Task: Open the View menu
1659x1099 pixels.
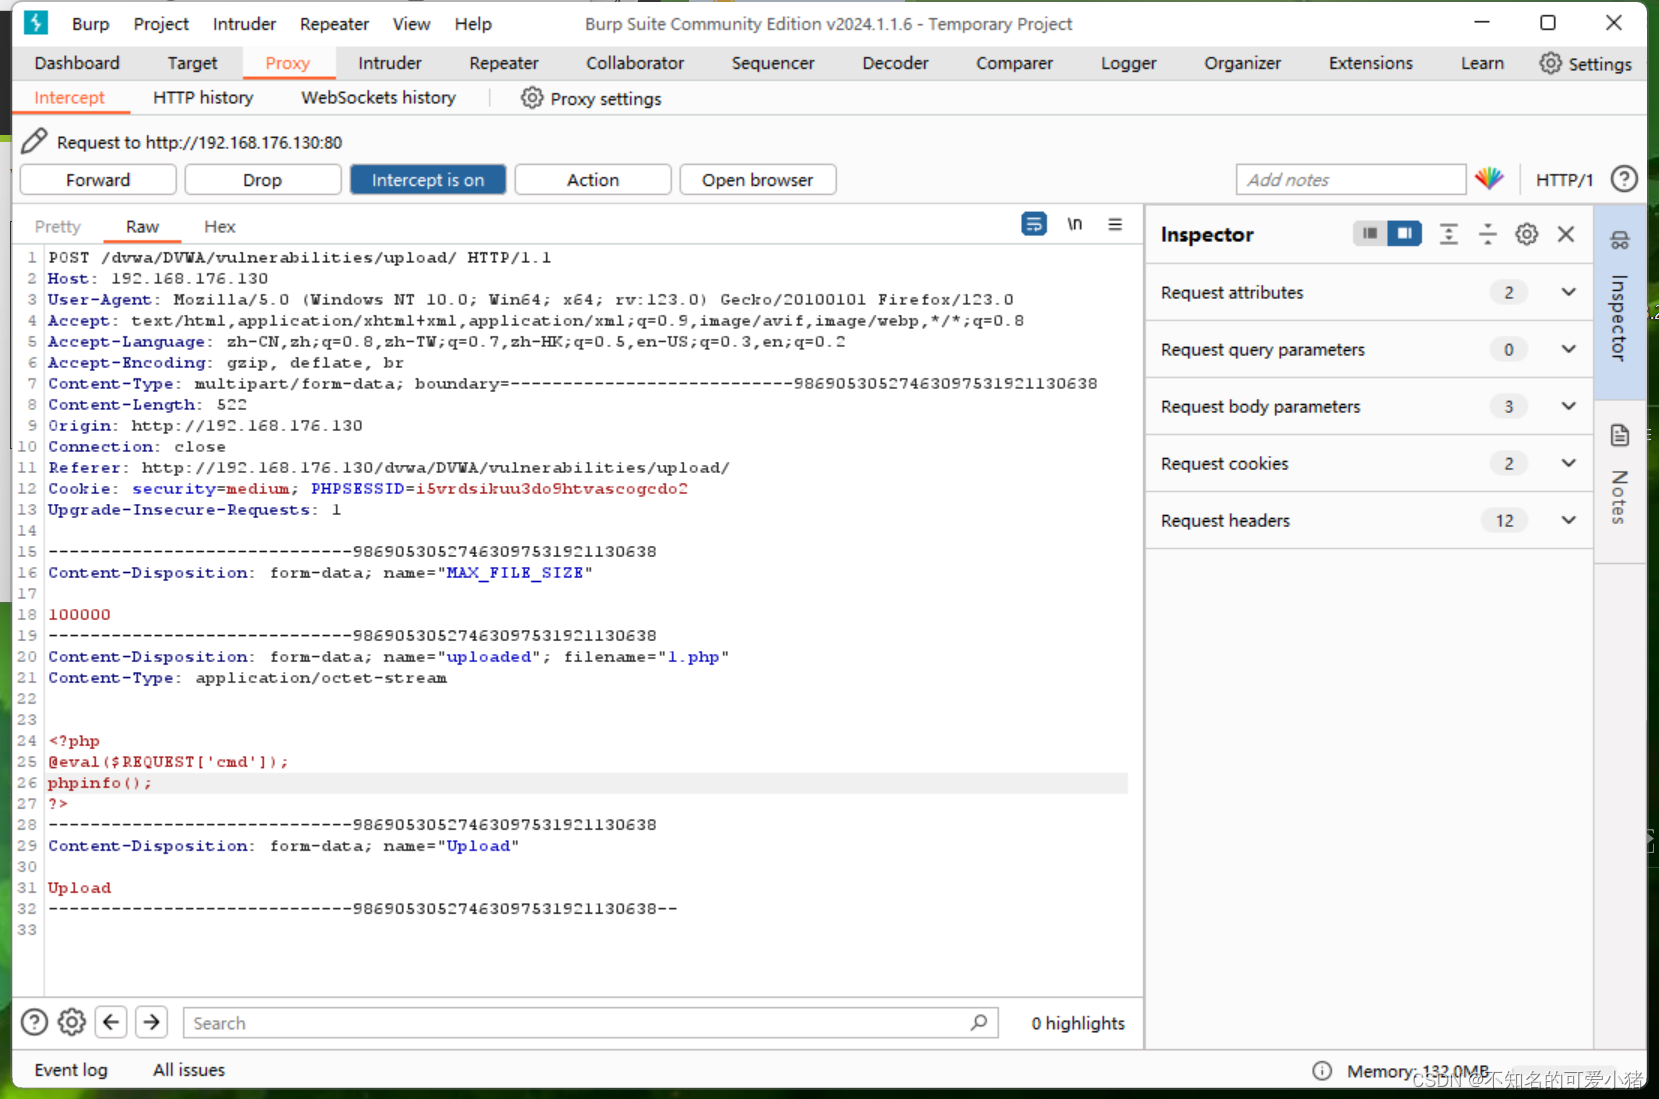Action: tap(411, 24)
